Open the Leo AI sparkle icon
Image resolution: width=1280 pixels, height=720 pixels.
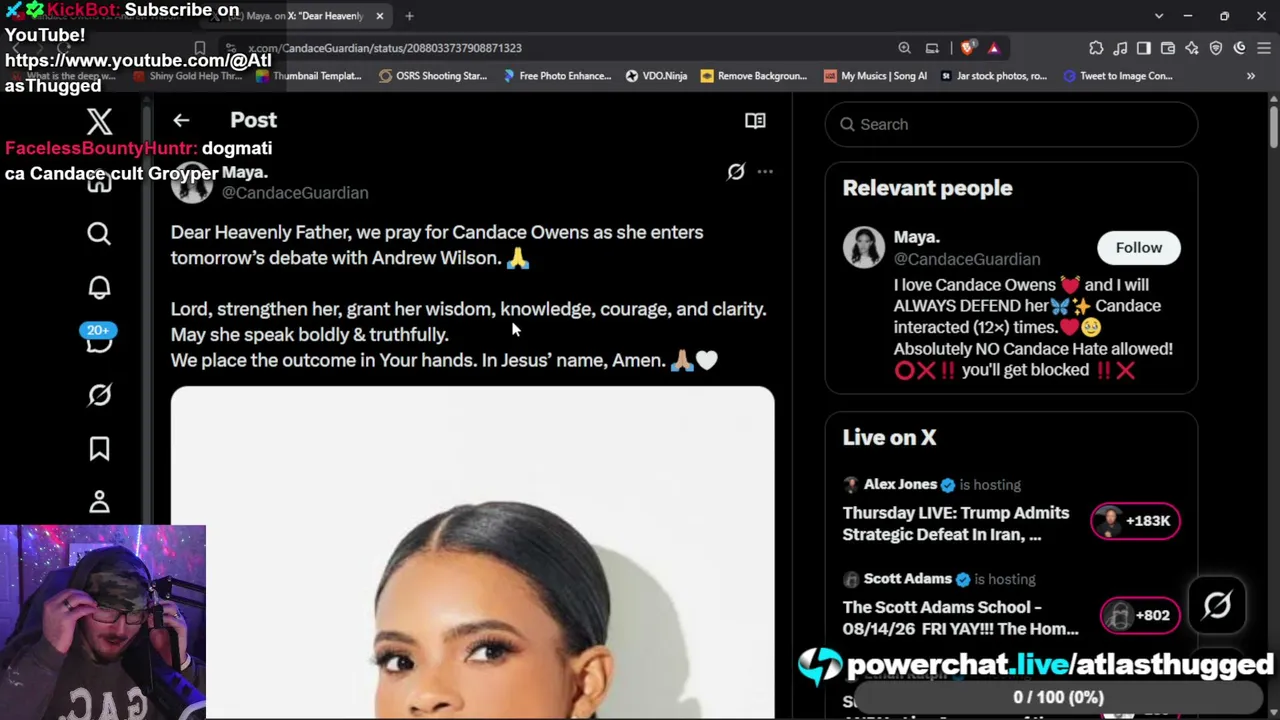click(1192, 48)
